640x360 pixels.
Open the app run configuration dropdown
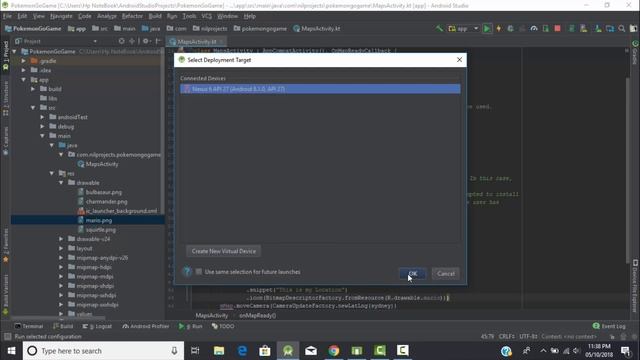463,29
